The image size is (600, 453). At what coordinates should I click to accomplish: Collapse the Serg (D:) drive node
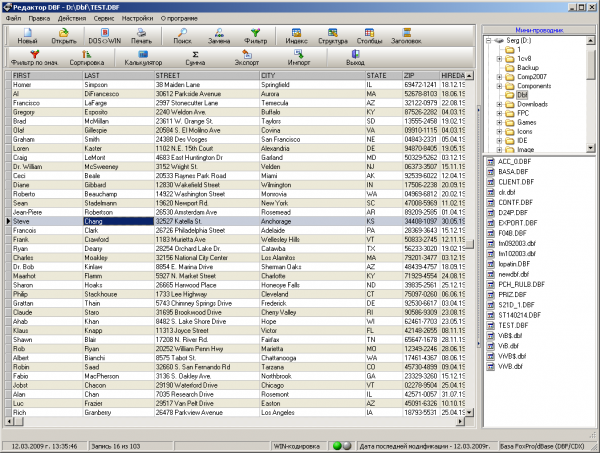[x=489, y=40]
